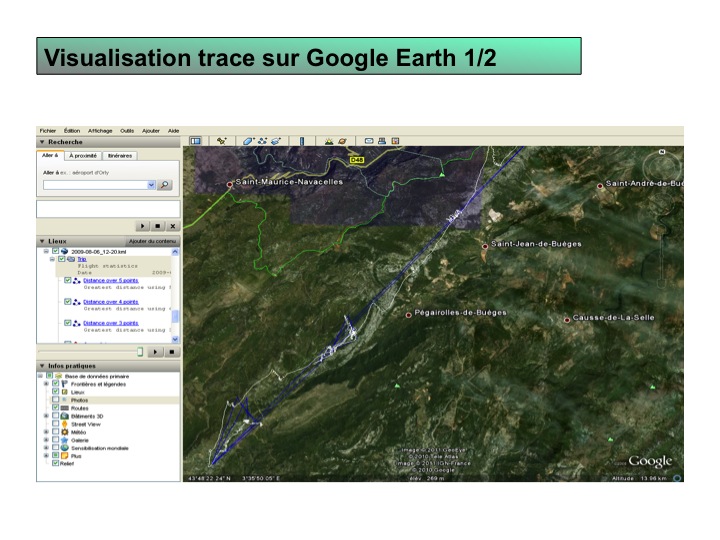Open the Distance over 4 points link

(x=111, y=302)
